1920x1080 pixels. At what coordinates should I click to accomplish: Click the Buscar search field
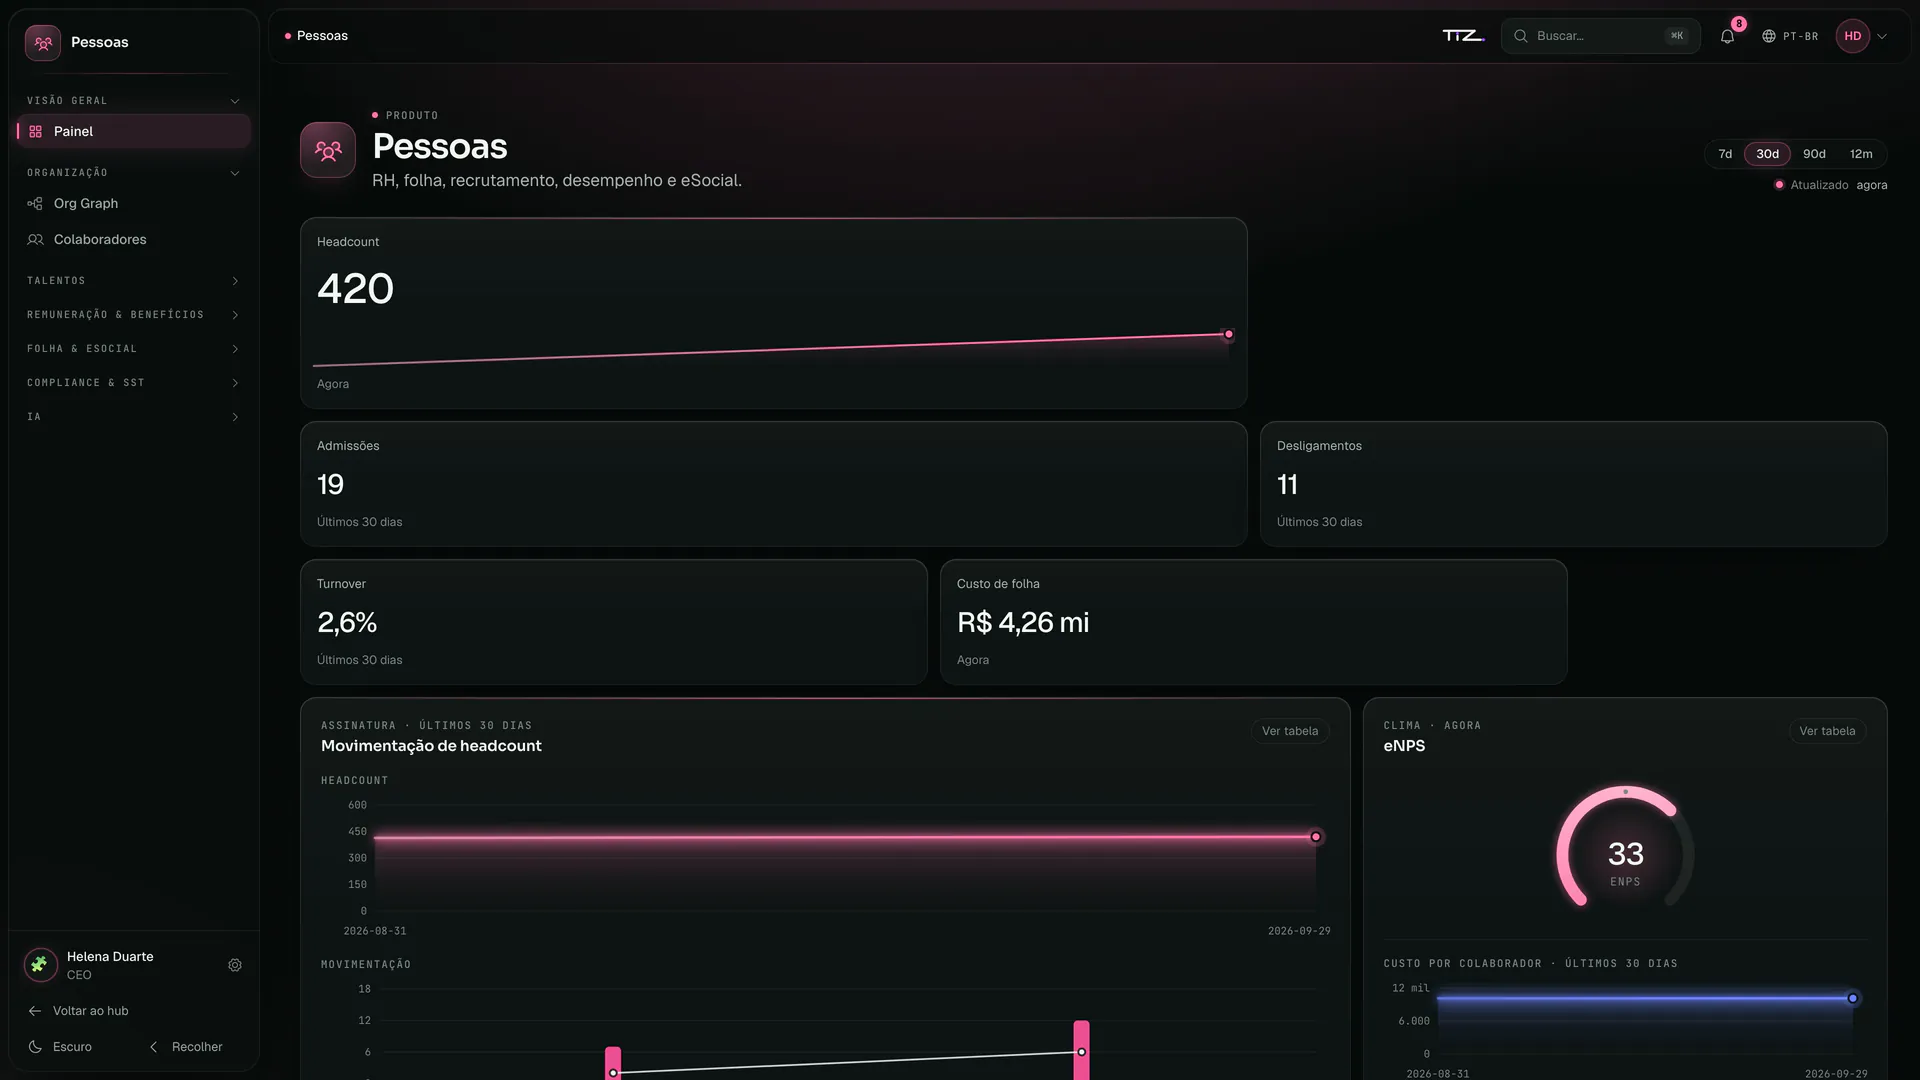click(x=1600, y=36)
